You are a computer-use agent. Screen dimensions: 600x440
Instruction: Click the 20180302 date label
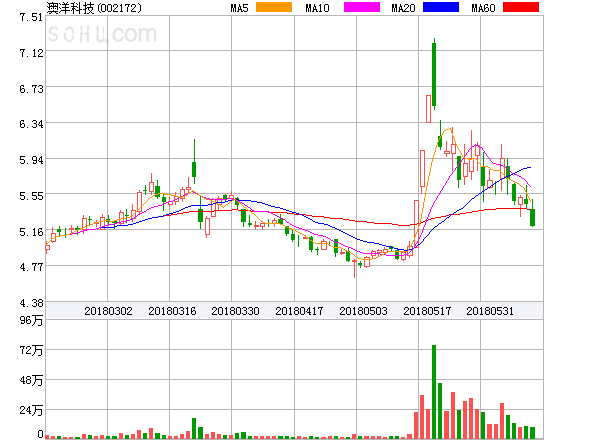(108, 311)
